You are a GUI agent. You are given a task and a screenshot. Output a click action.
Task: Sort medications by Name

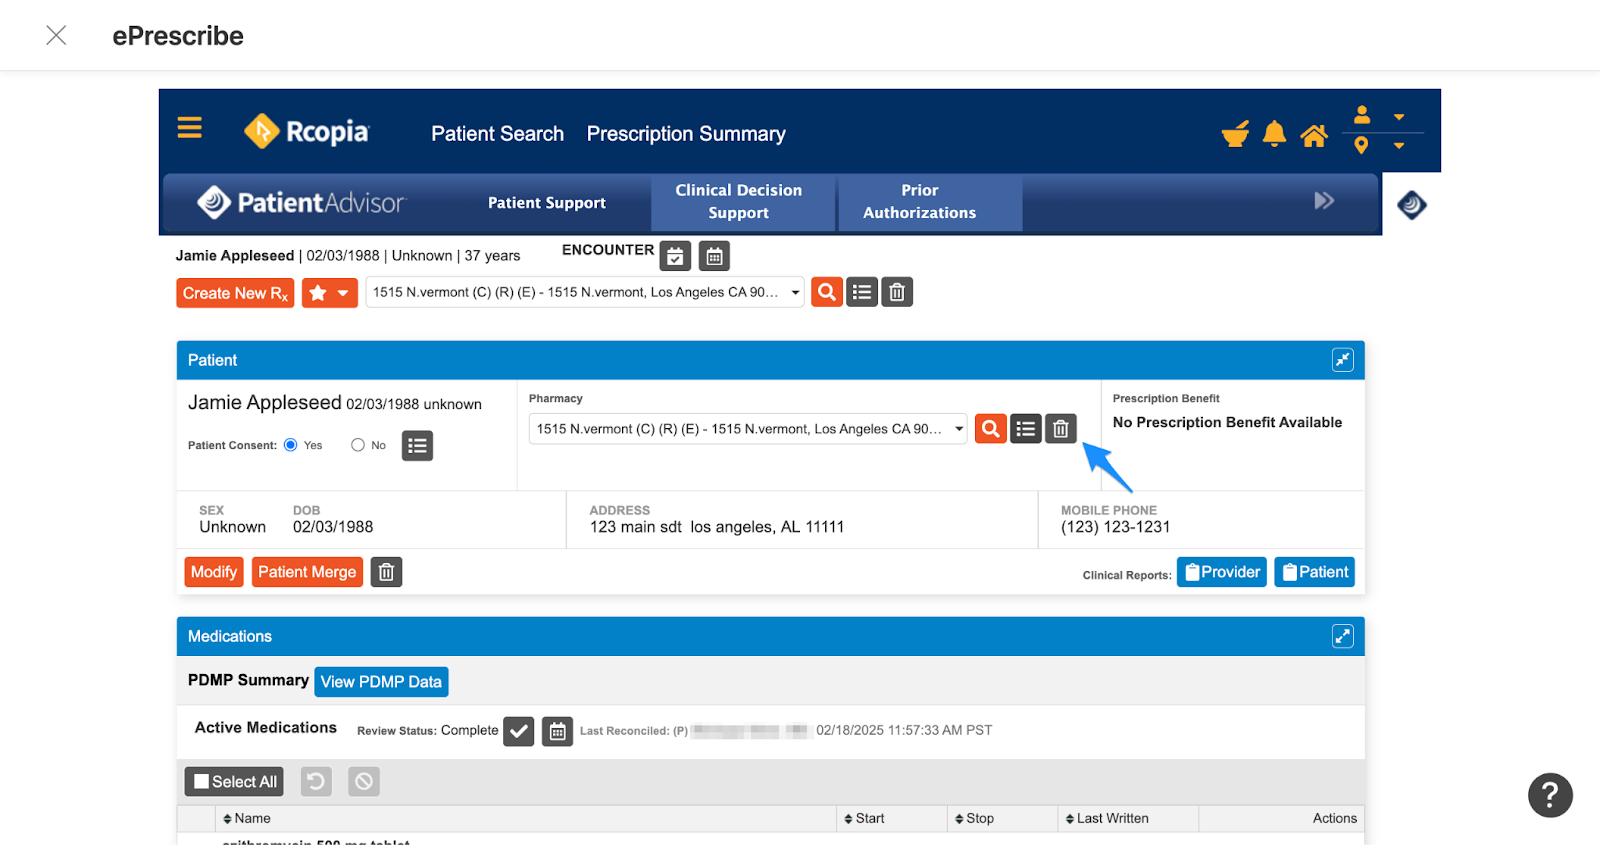click(247, 818)
